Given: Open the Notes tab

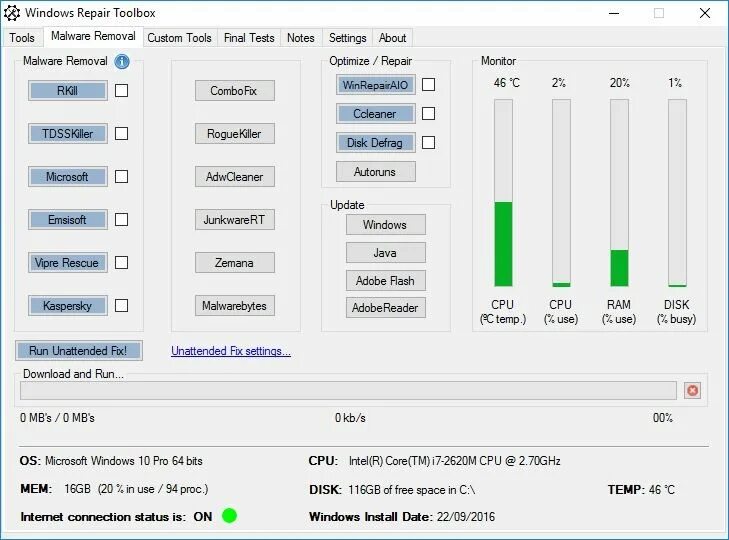Looking at the screenshot, I should pos(300,38).
